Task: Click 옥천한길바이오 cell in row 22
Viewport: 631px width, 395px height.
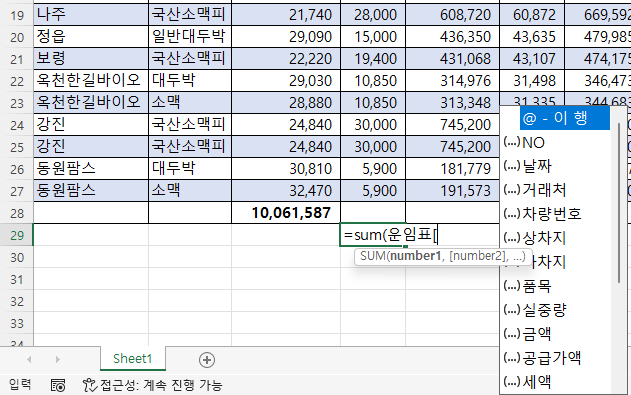Action: tap(91, 80)
